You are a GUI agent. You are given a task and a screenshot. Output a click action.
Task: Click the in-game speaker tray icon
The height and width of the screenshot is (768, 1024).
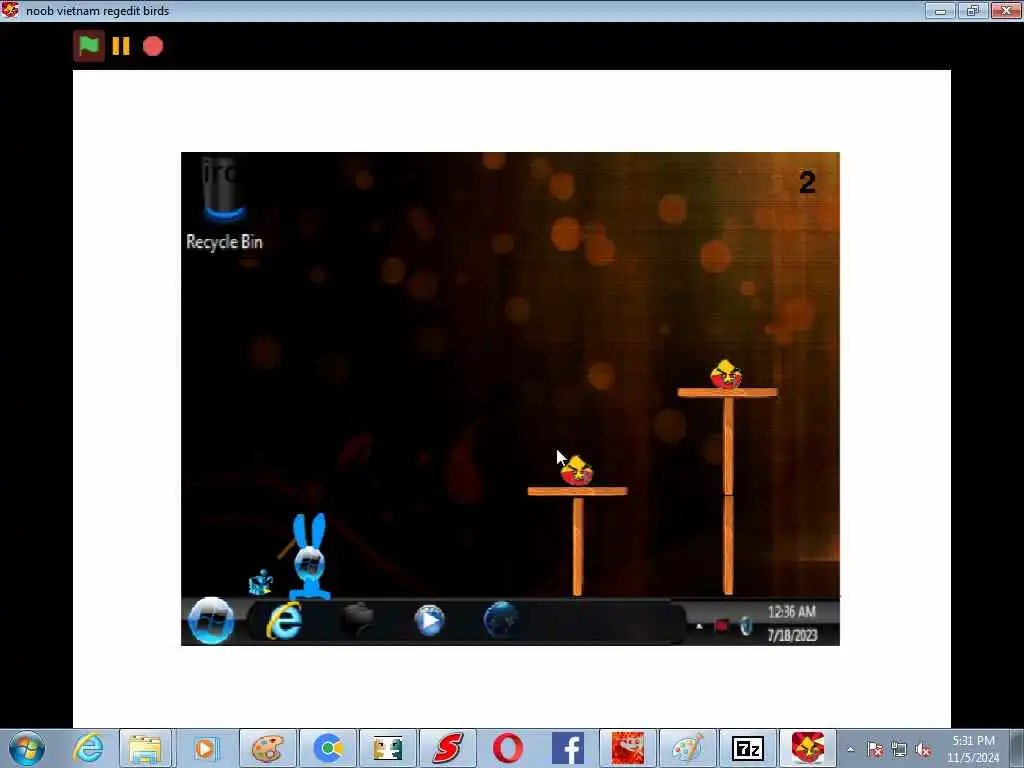pyautogui.click(x=746, y=627)
